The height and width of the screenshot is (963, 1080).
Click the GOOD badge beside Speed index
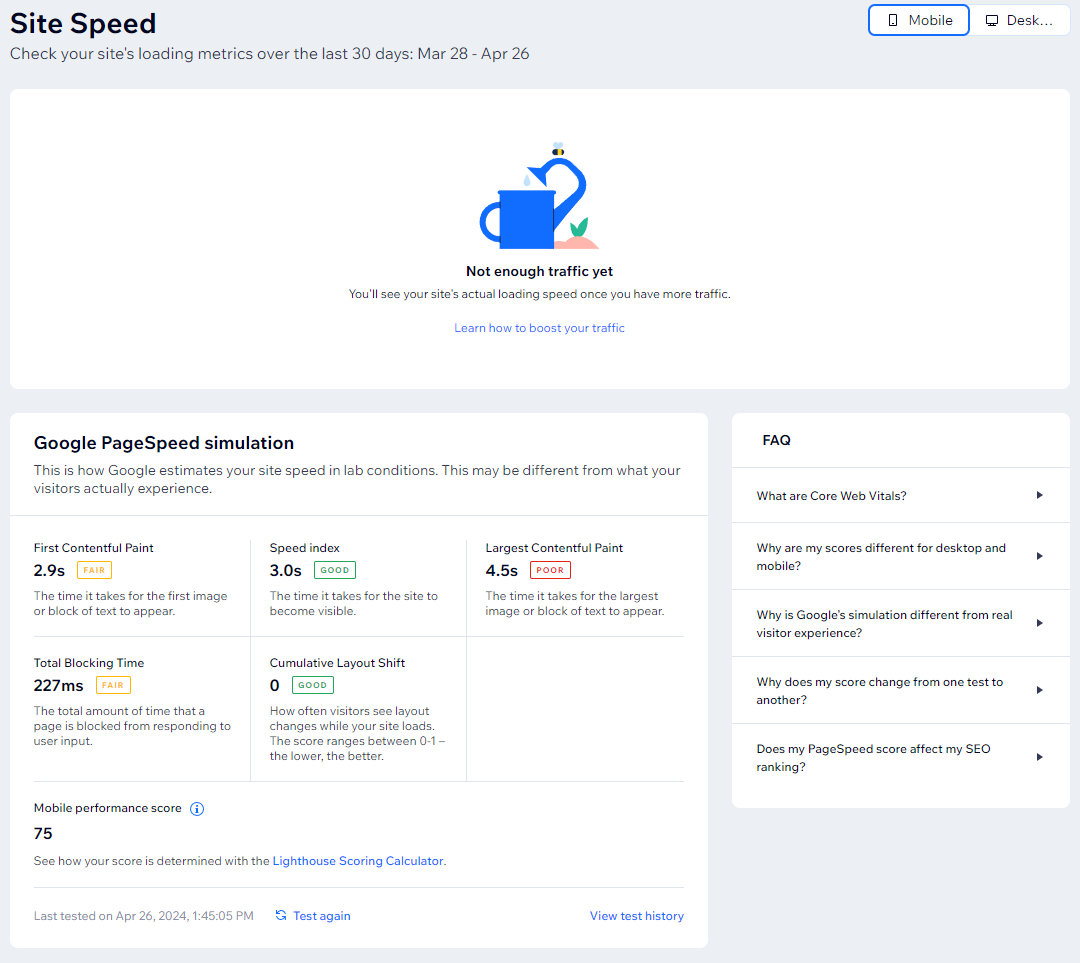click(334, 570)
